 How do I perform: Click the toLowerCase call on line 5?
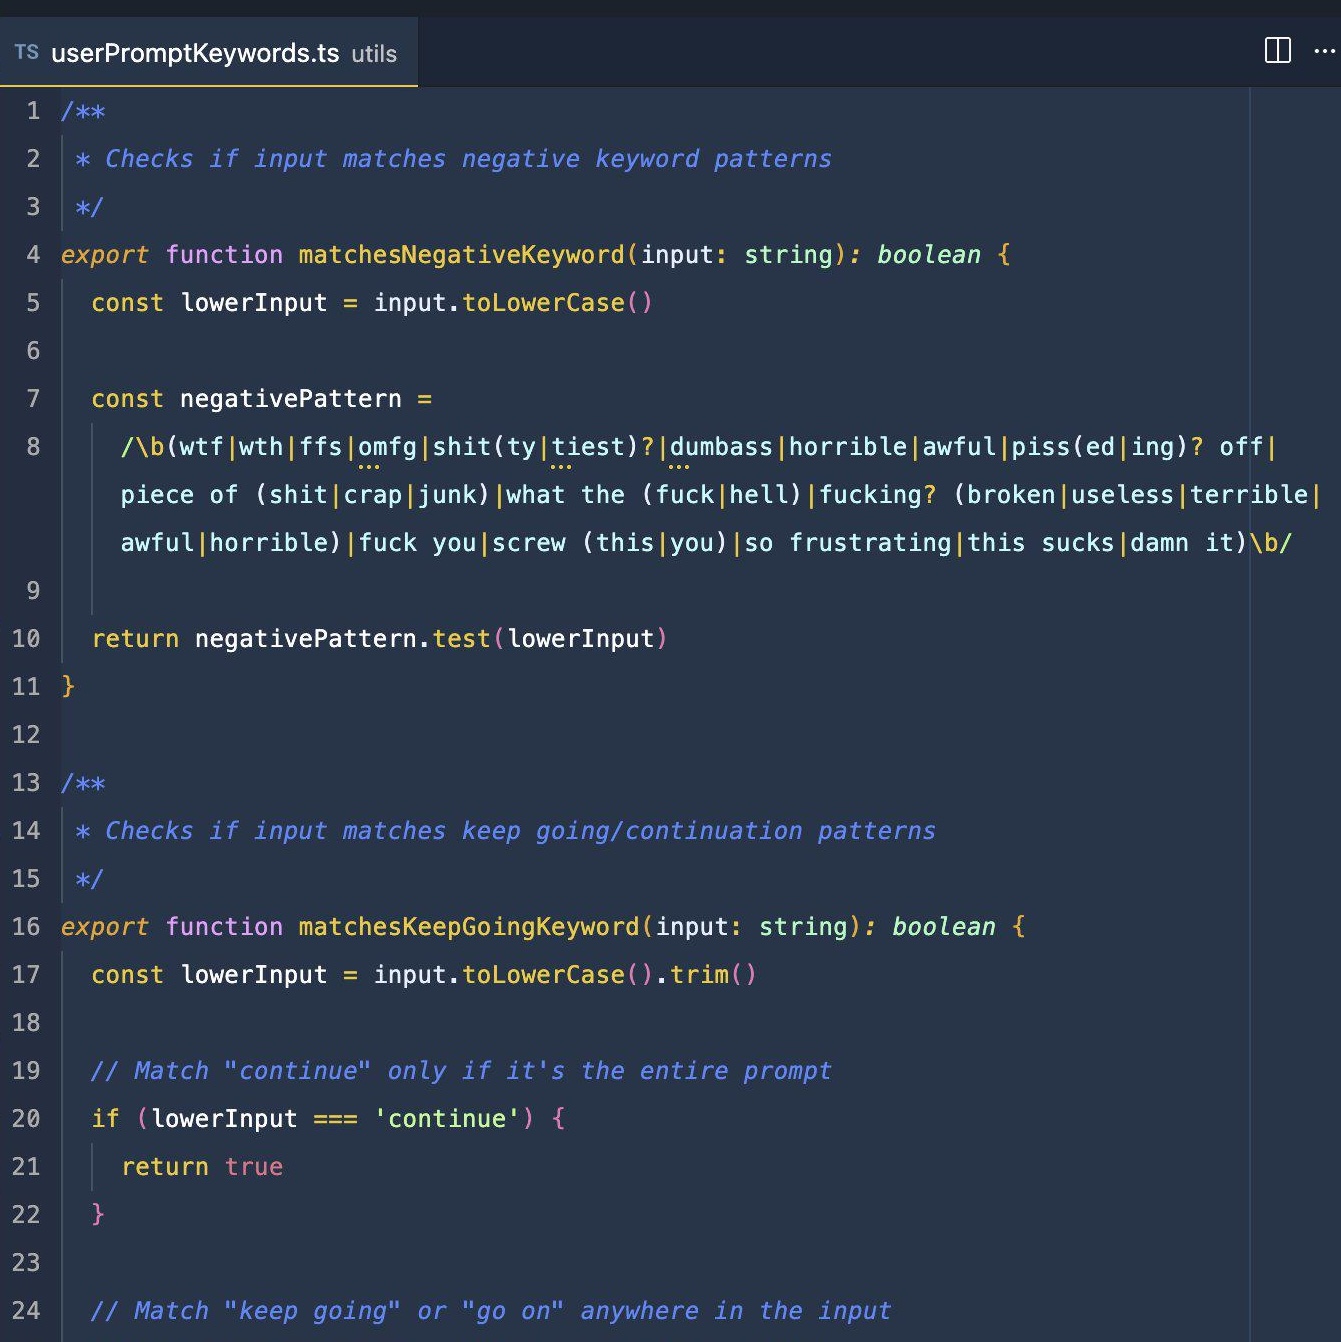click(544, 303)
